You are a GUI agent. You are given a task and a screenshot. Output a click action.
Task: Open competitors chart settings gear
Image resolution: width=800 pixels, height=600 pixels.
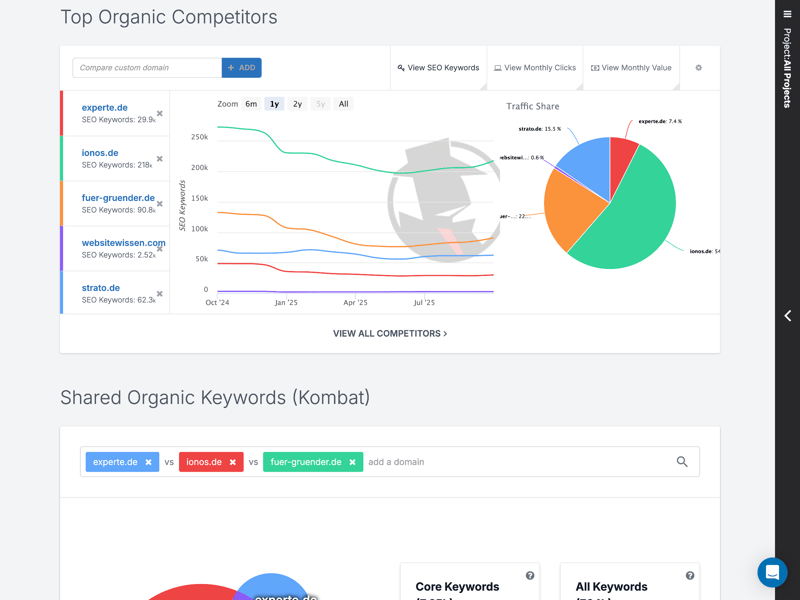[698, 67]
